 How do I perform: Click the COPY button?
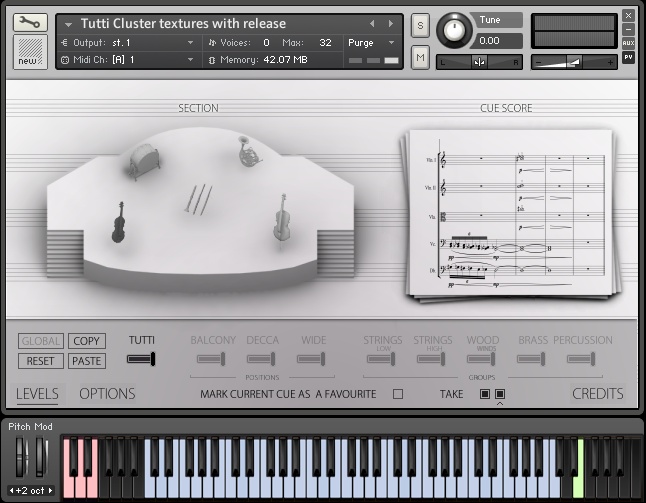(87, 341)
